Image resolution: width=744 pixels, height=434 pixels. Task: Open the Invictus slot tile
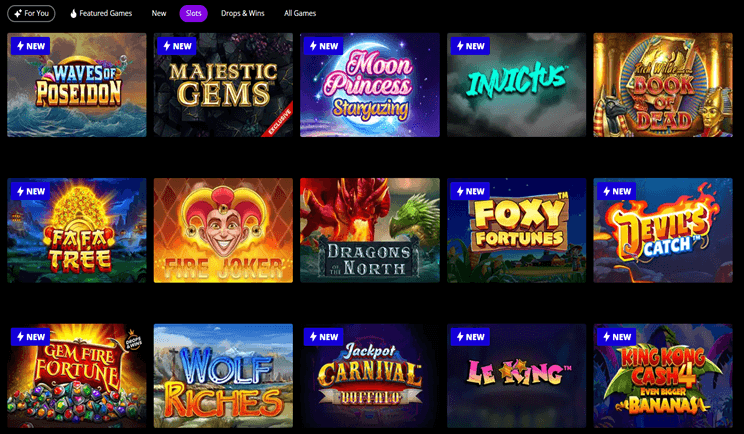[516, 85]
